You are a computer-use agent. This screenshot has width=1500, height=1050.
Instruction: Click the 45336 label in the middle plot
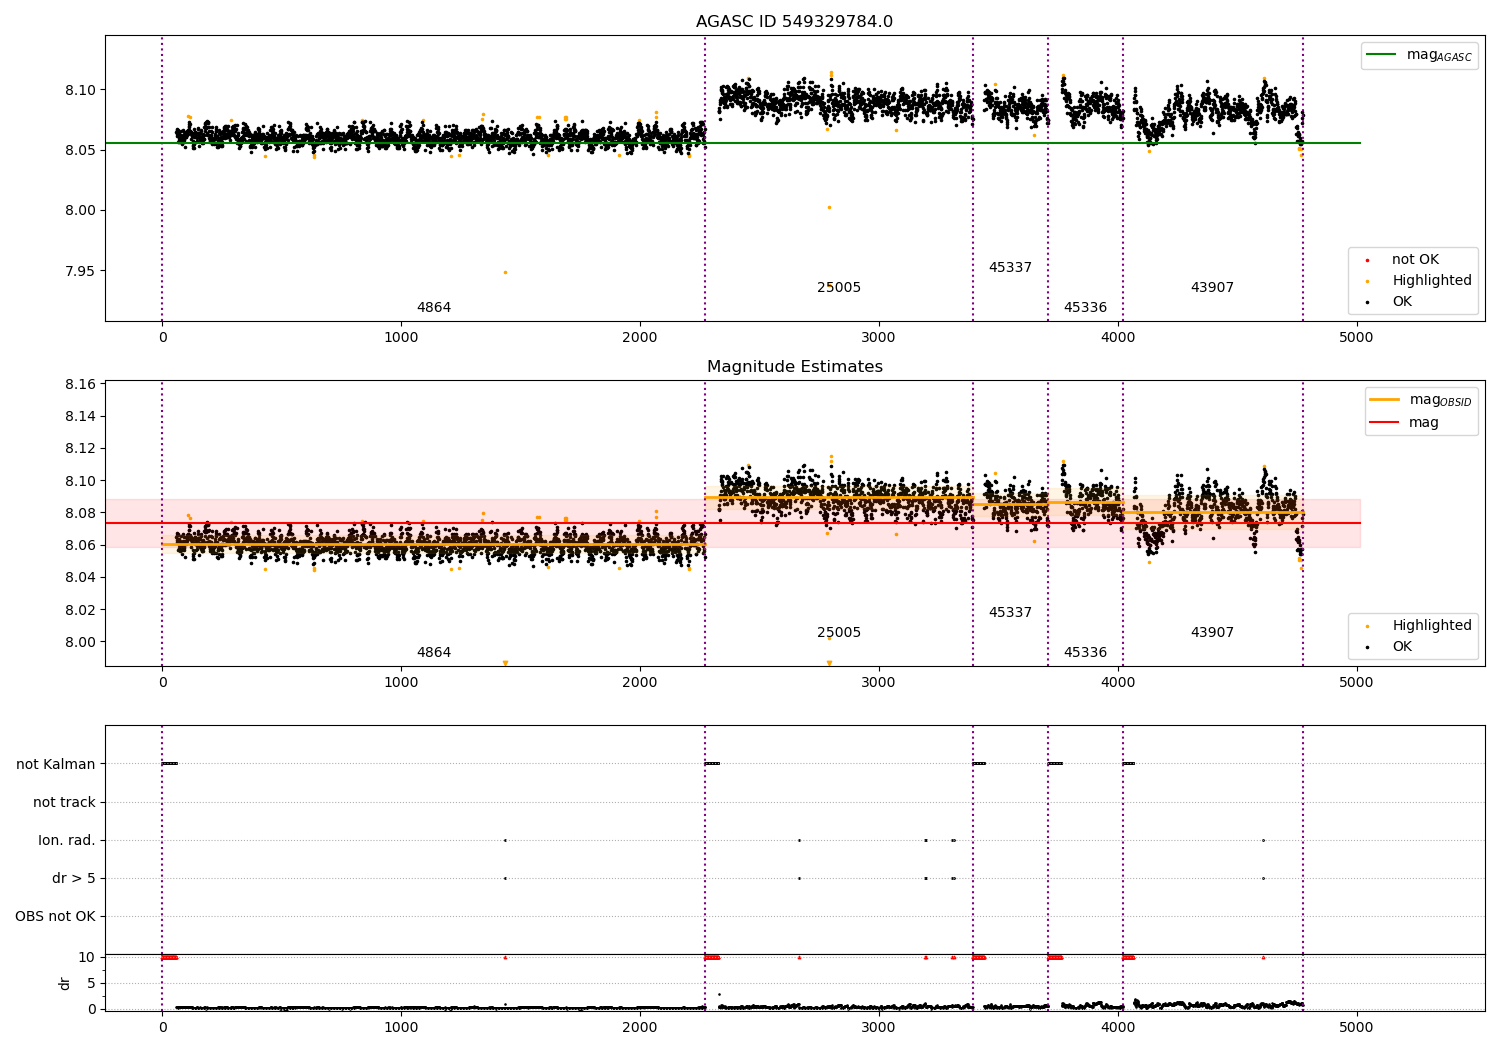(1085, 653)
